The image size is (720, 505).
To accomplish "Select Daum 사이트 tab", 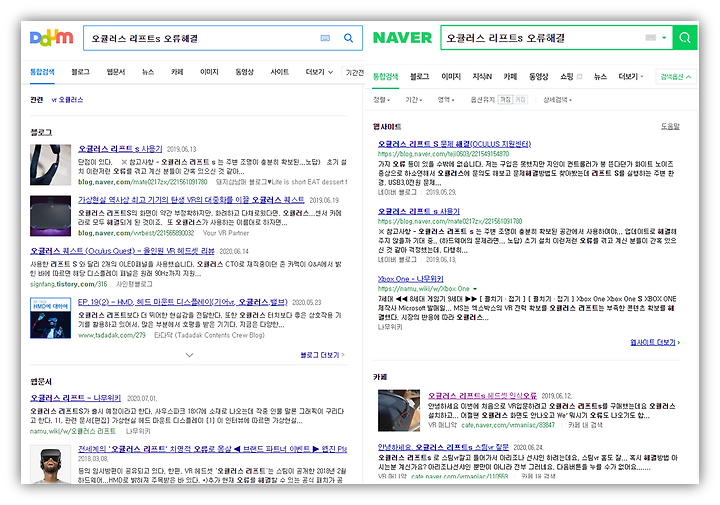I will 280,72.
